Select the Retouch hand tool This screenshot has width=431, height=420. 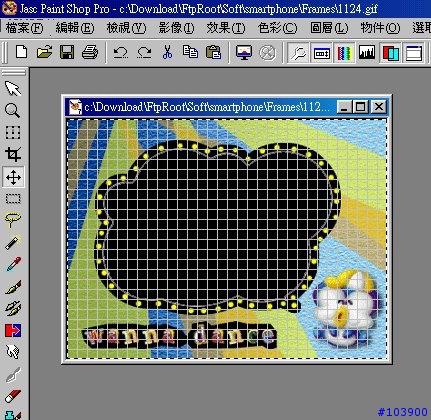point(13,352)
